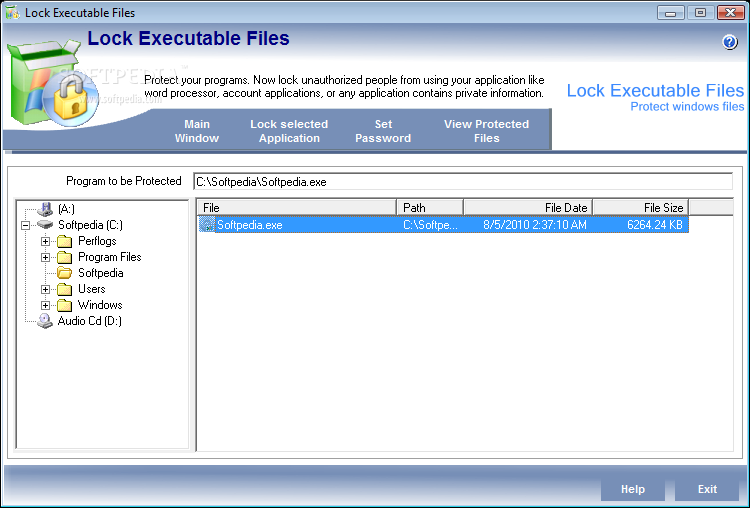This screenshot has height=508, width=750.
Task: Click the Program to be Protected field
Action: point(463,182)
